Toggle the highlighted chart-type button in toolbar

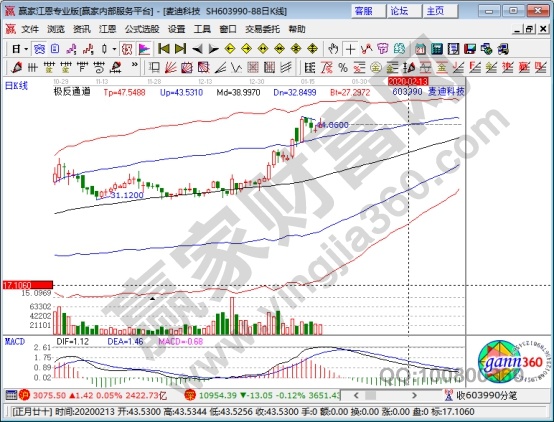[39, 49]
